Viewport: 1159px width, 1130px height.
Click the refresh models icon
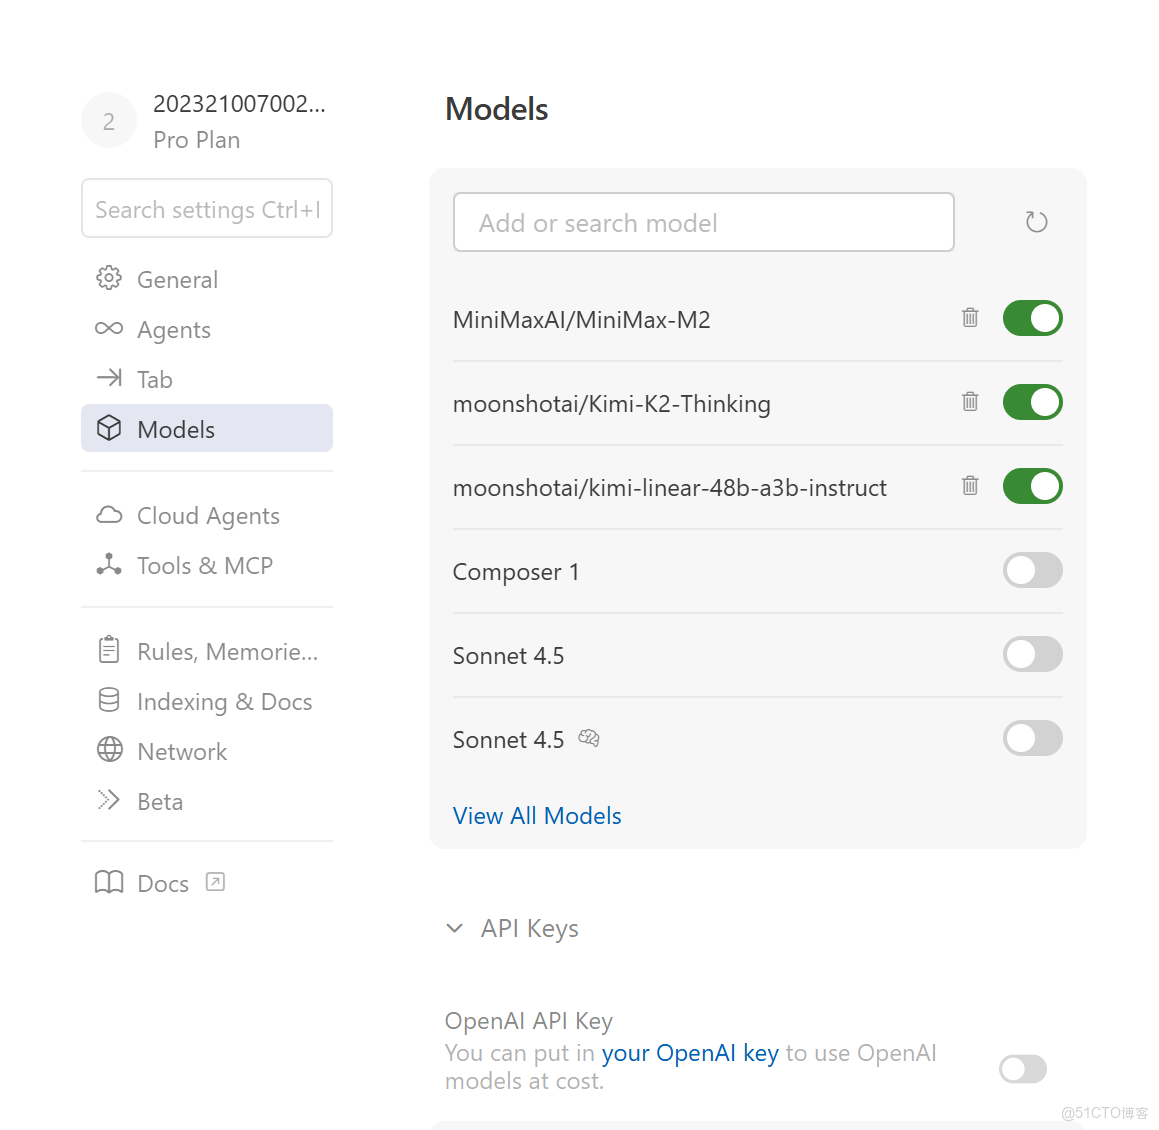click(x=1036, y=222)
